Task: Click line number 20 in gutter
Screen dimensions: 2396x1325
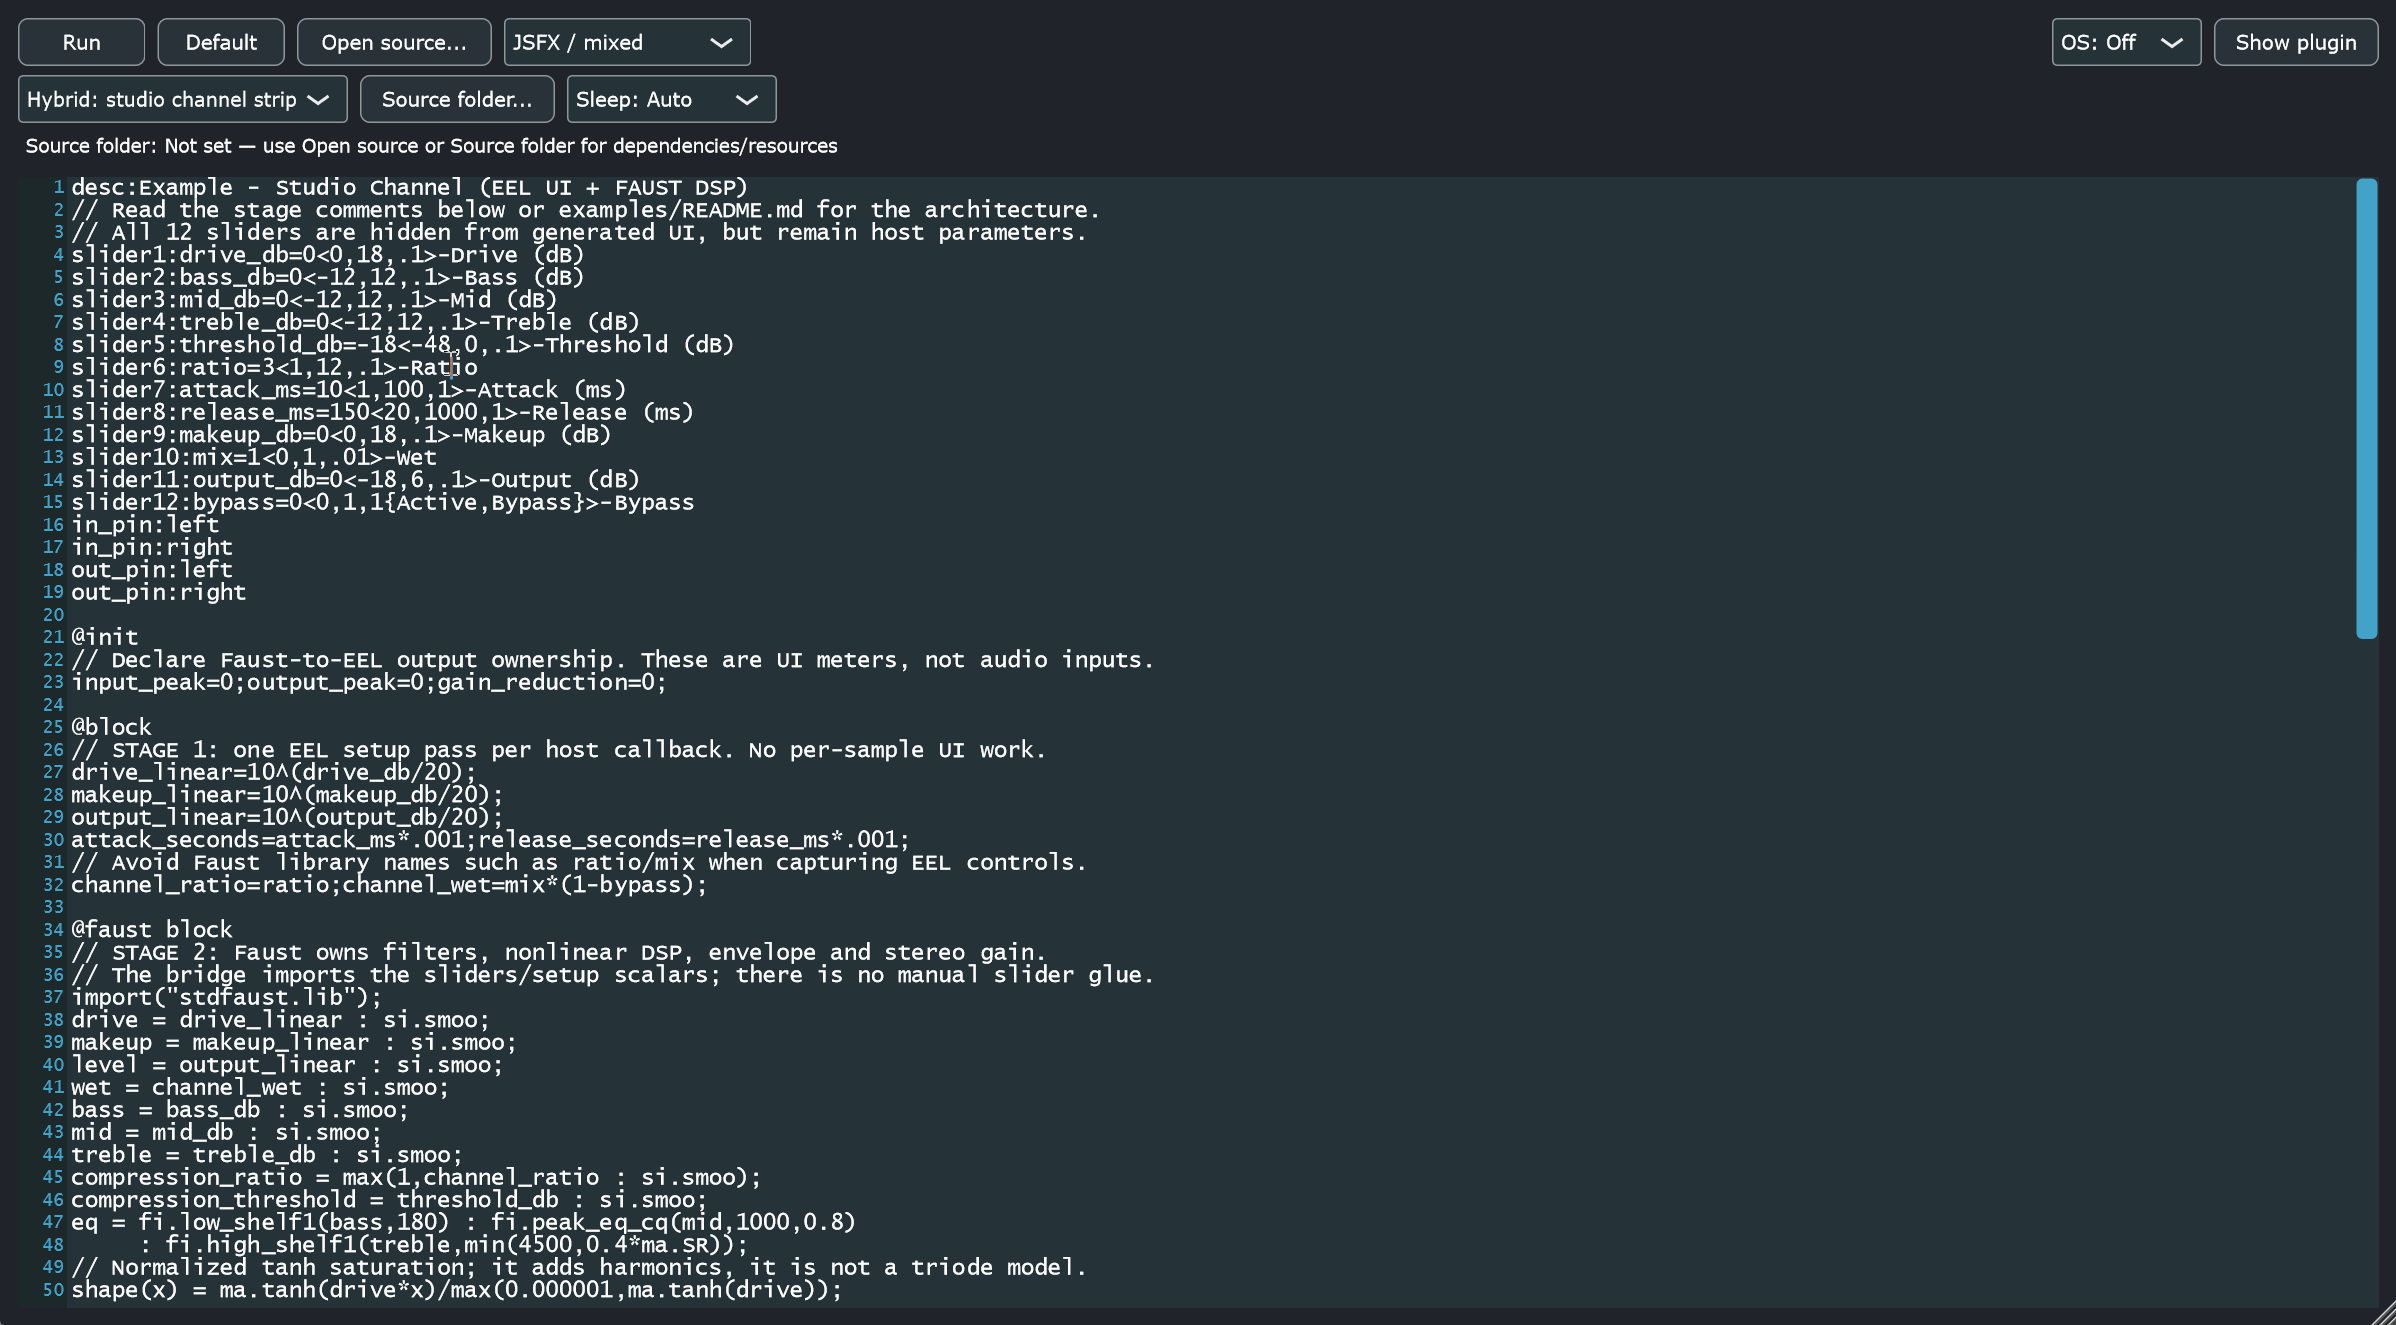Action: pyautogui.click(x=53, y=614)
